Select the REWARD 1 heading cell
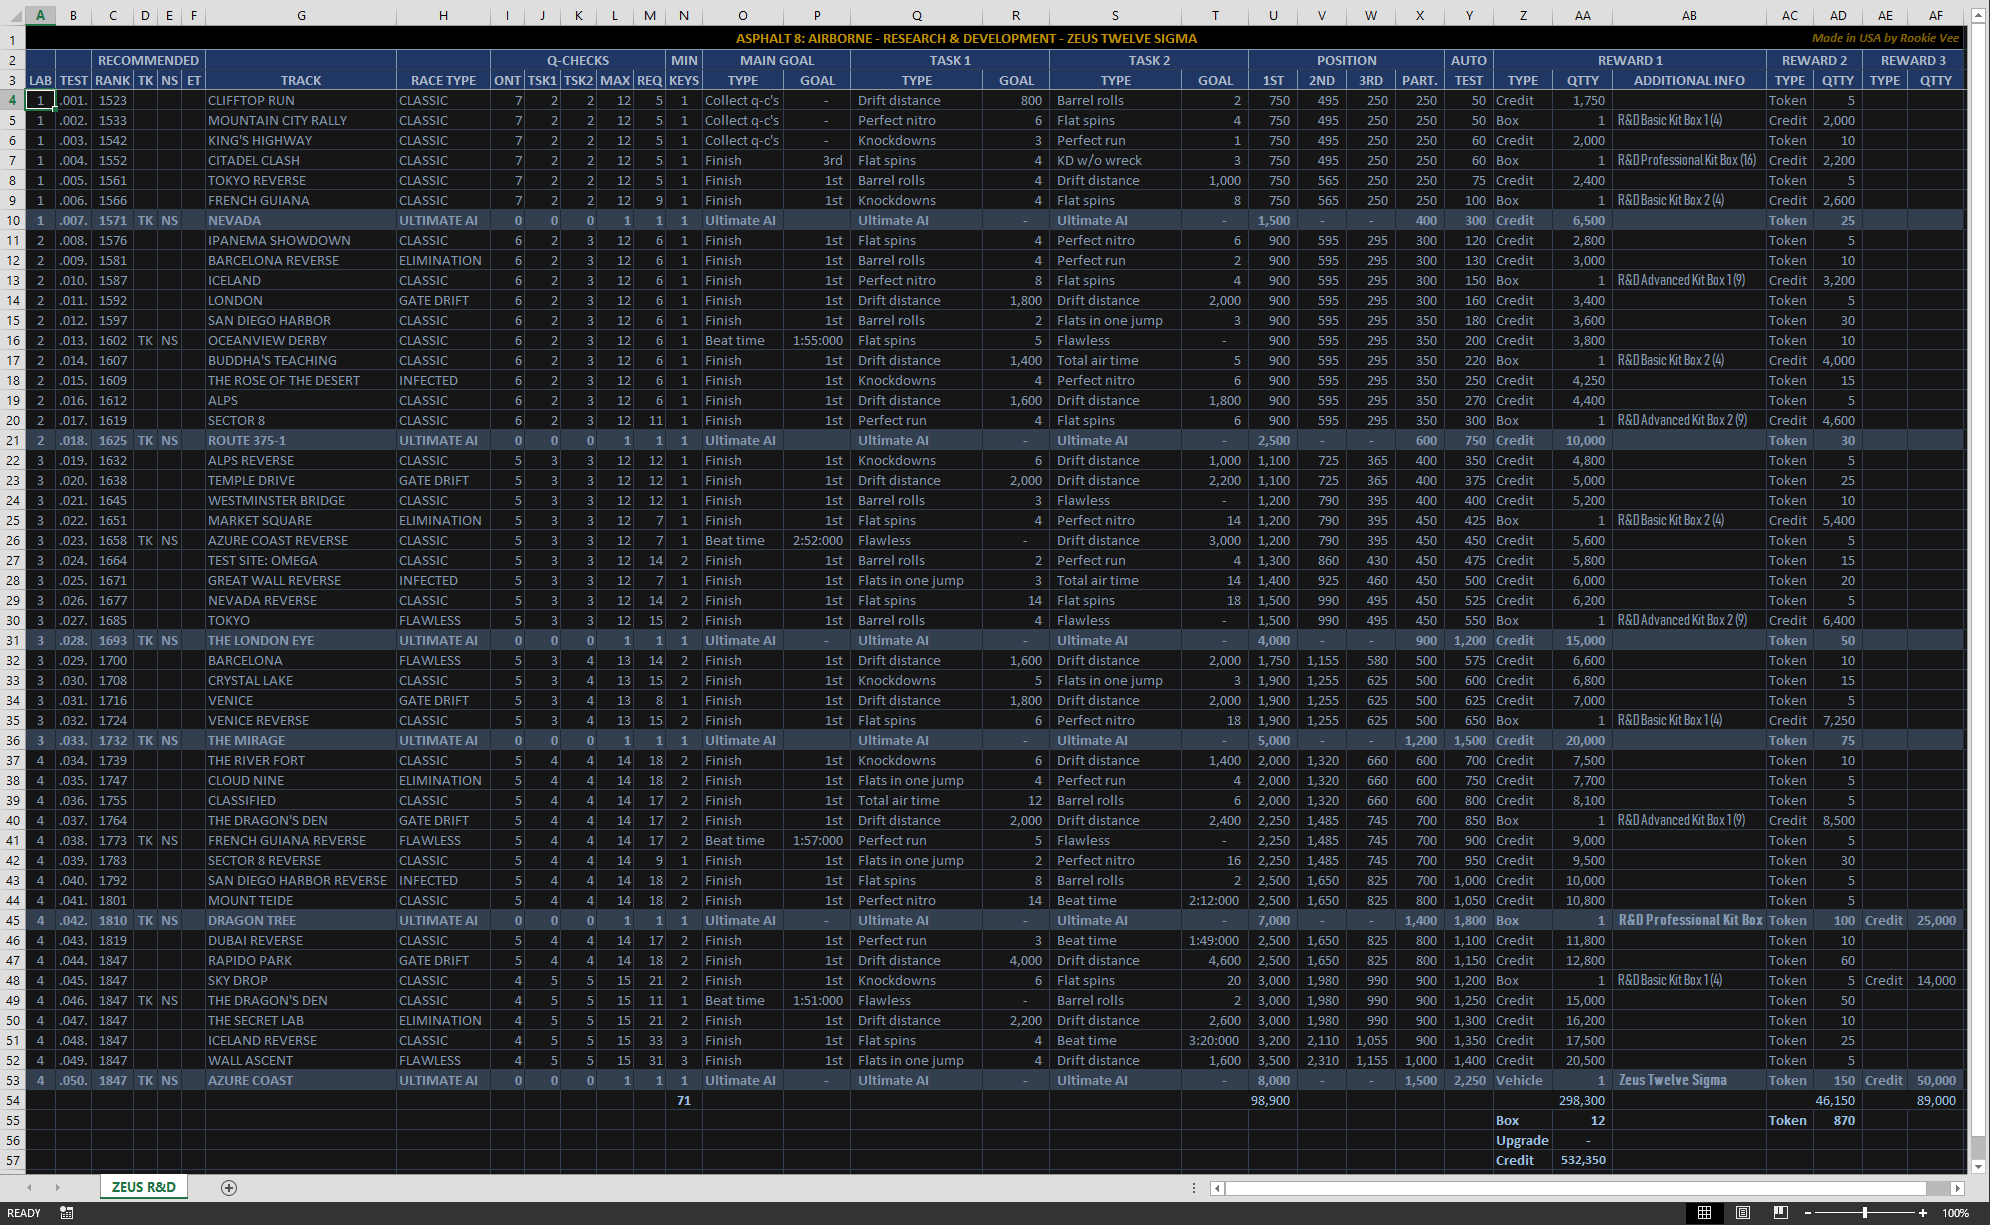This screenshot has width=1990, height=1225. pyautogui.click(x=1630, y=60)
